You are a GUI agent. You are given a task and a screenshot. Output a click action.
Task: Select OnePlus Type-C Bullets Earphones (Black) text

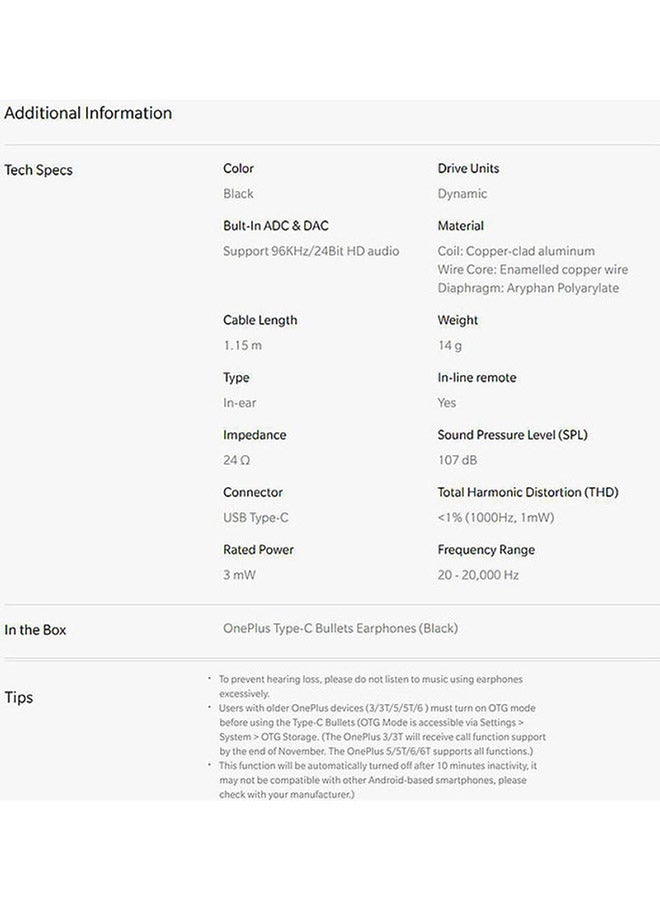point(340,629)
